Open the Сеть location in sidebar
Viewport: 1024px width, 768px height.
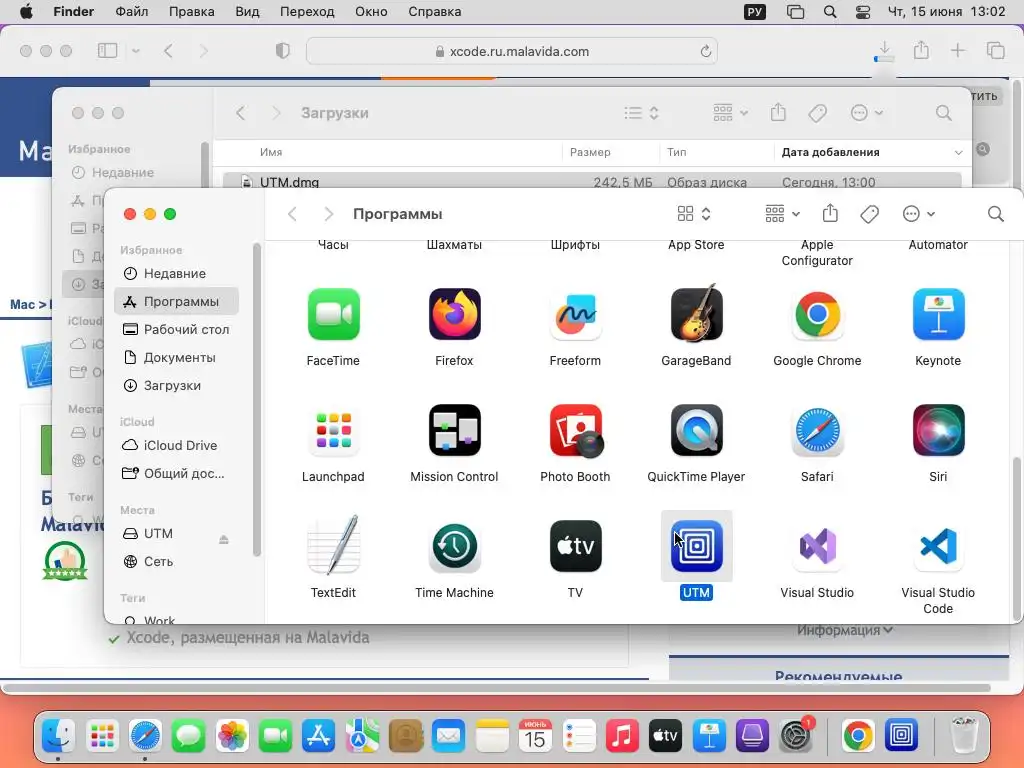tap(176, 562)
